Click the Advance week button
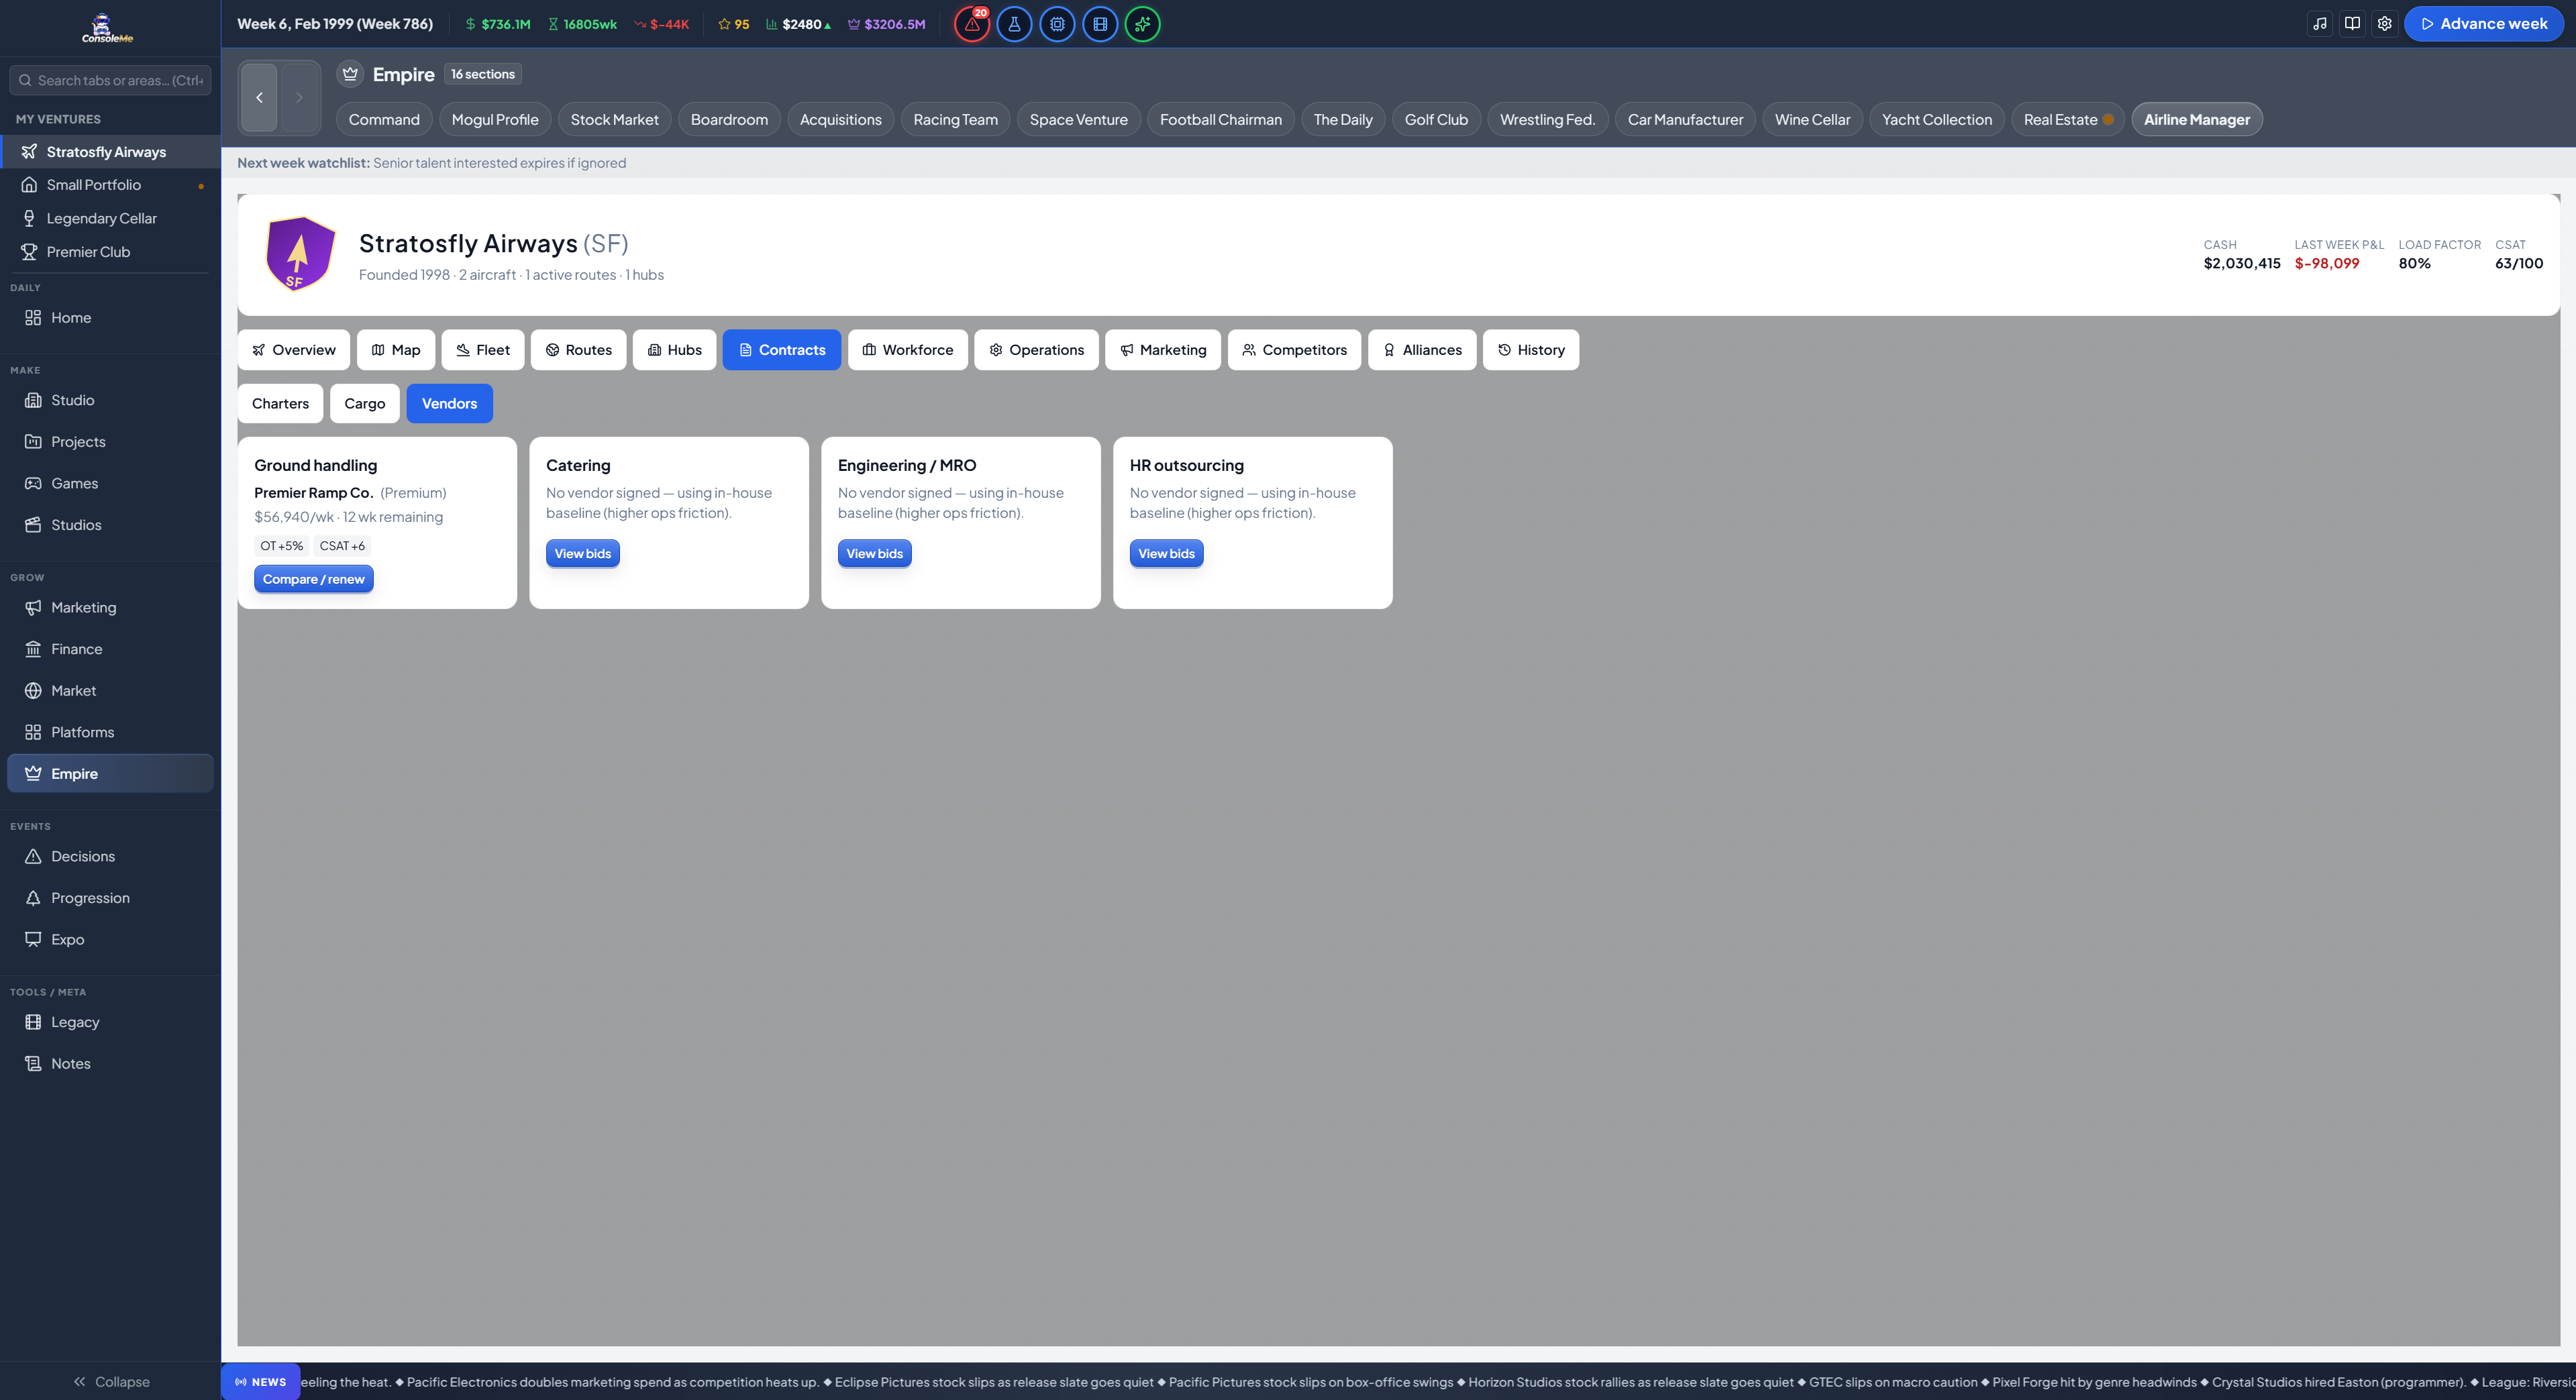2576x1400 pixels. click(2483, 24)
